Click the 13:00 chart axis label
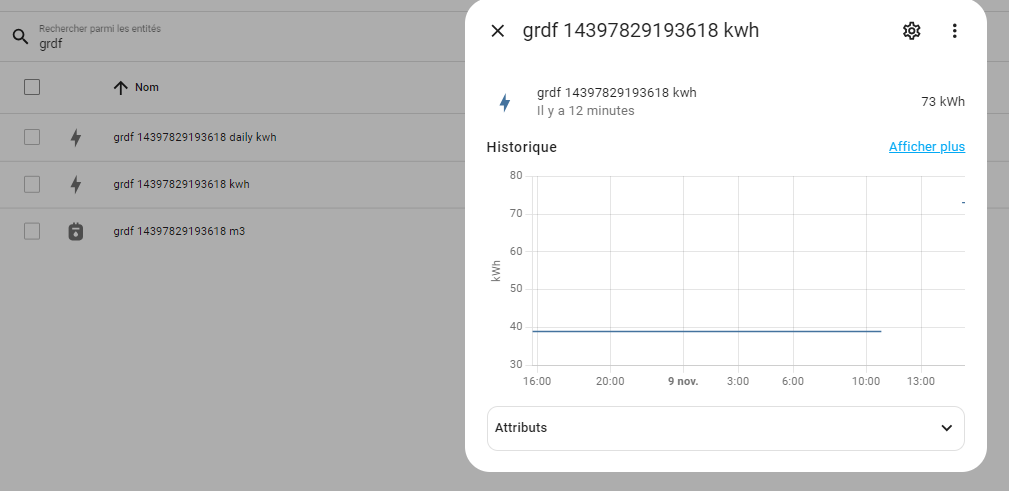Viewport: 1009px width, 491px height. [x=921, y=382]
